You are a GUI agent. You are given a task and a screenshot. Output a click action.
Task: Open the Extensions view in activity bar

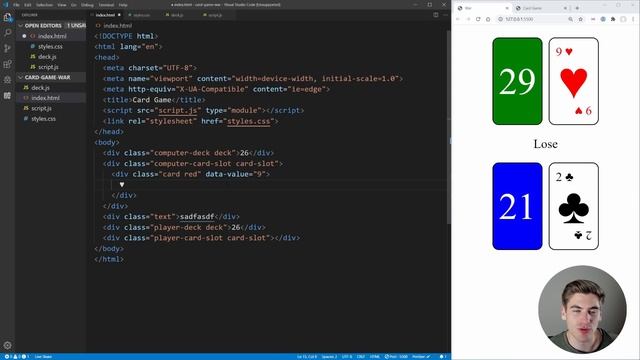click(7, 64)
